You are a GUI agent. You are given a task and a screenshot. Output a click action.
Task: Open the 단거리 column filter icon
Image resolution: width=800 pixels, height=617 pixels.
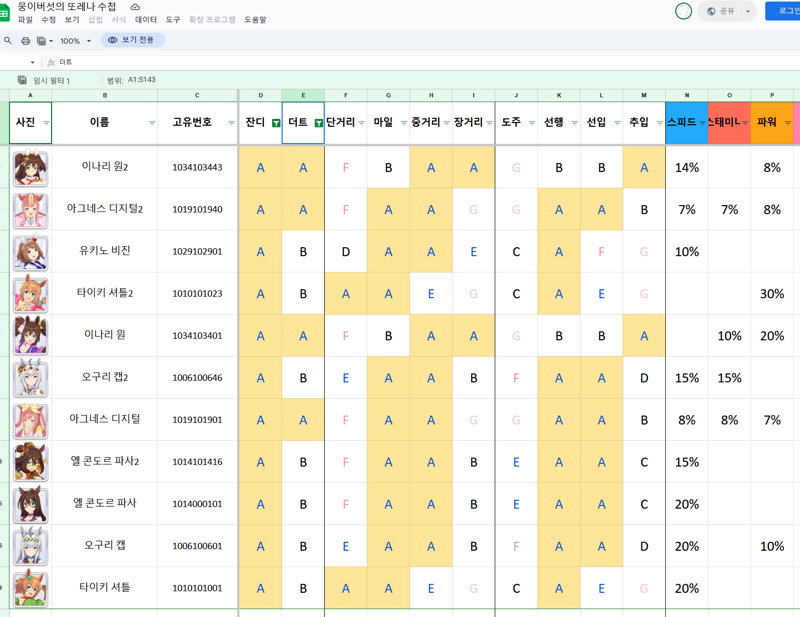click(x=361, y=123)
